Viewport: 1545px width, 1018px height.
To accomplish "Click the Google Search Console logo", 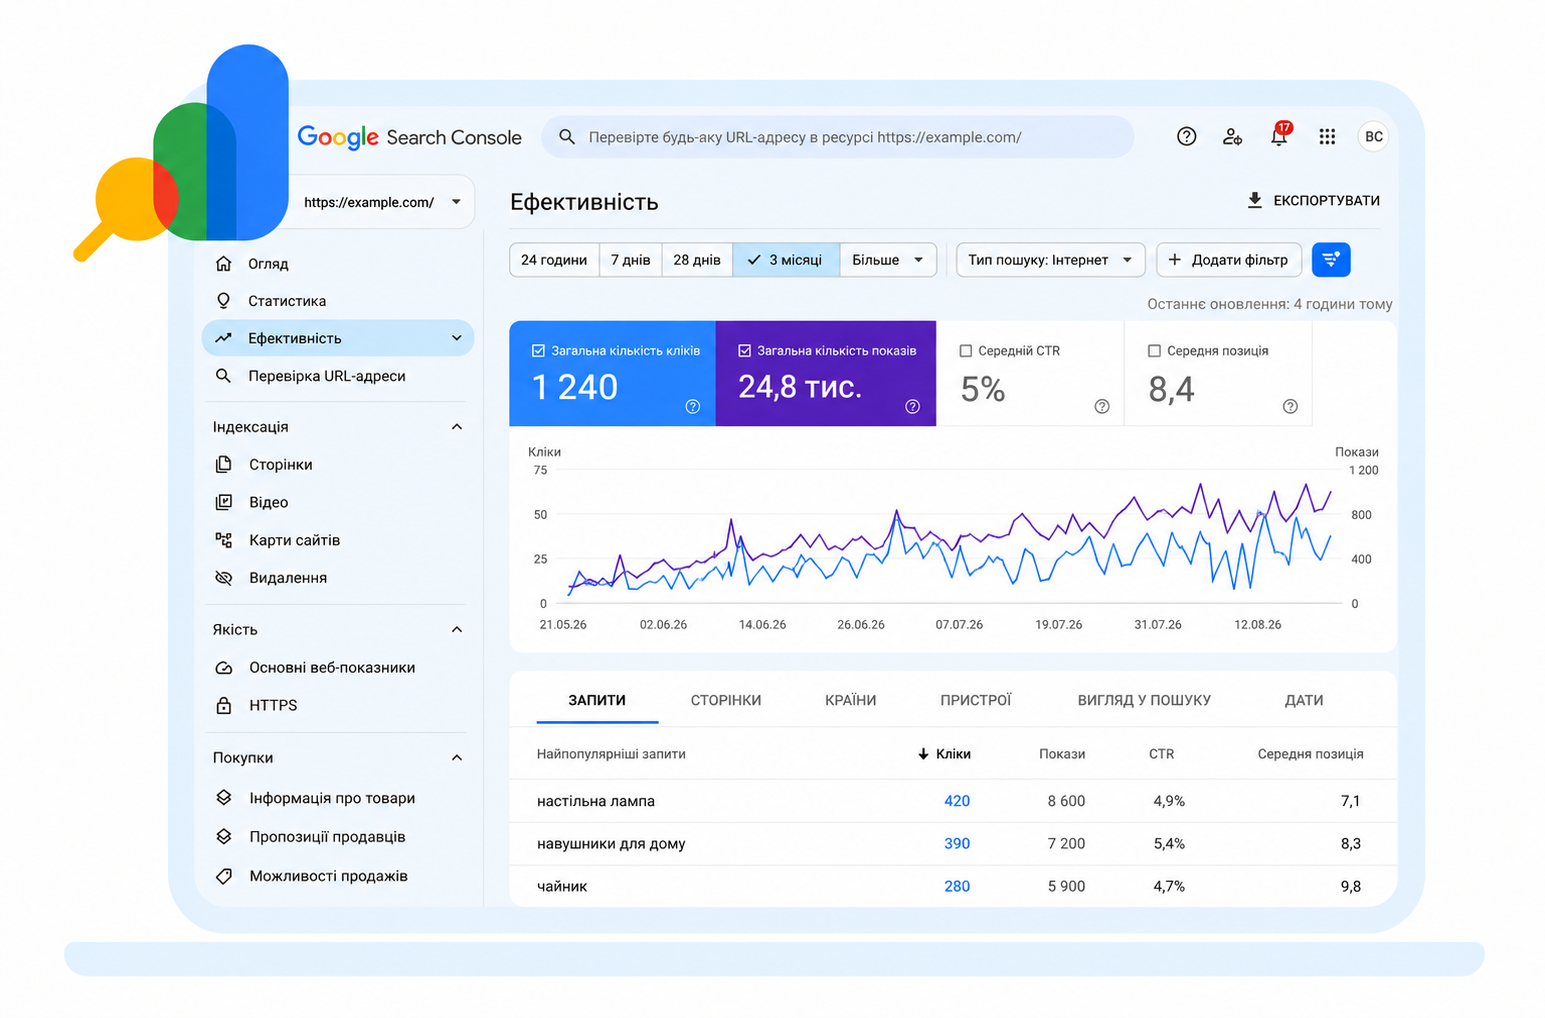I will pyautogui.click(x=410, y=137).
